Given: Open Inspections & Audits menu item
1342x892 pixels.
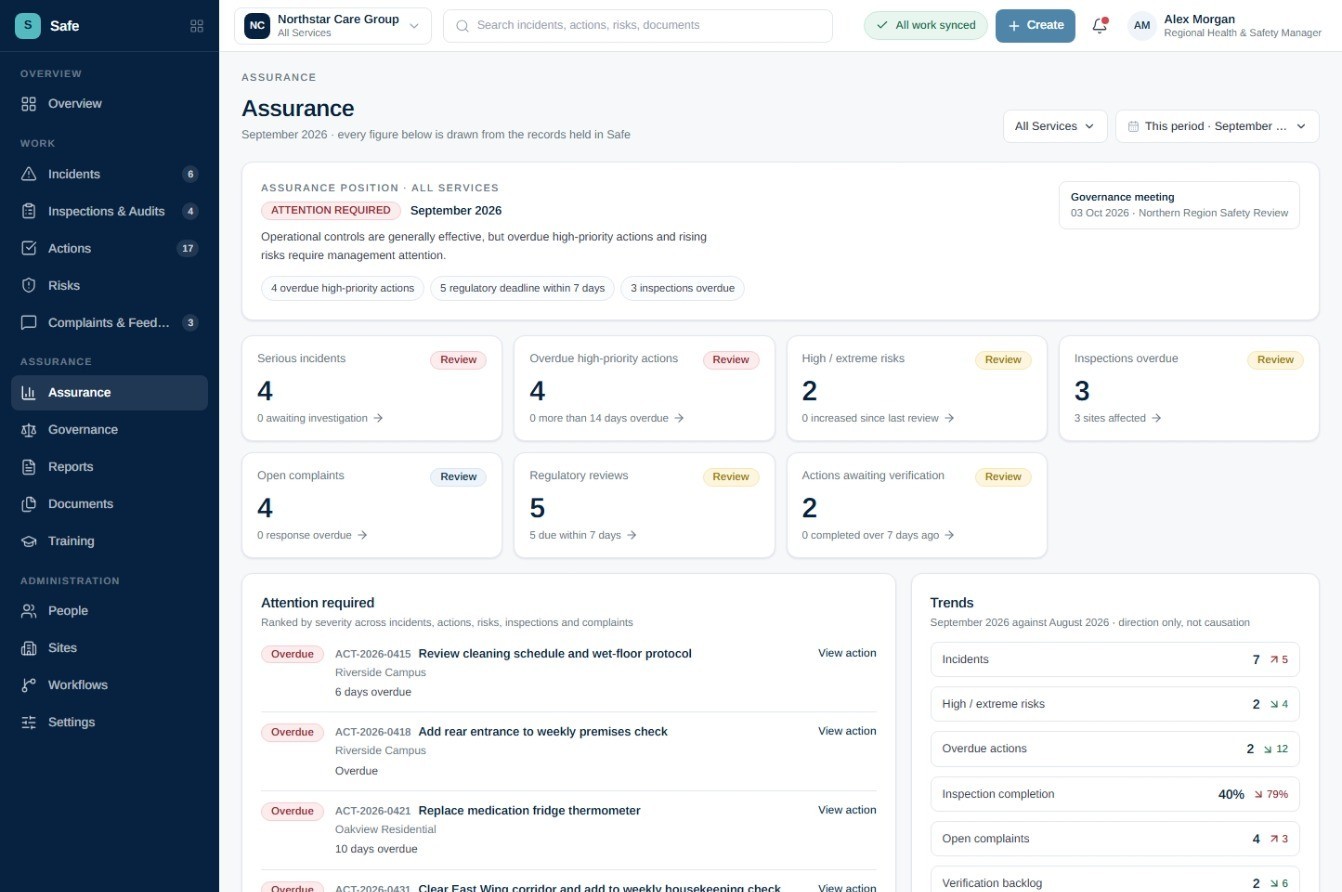Looking at the screenshot, I should 109,211.
